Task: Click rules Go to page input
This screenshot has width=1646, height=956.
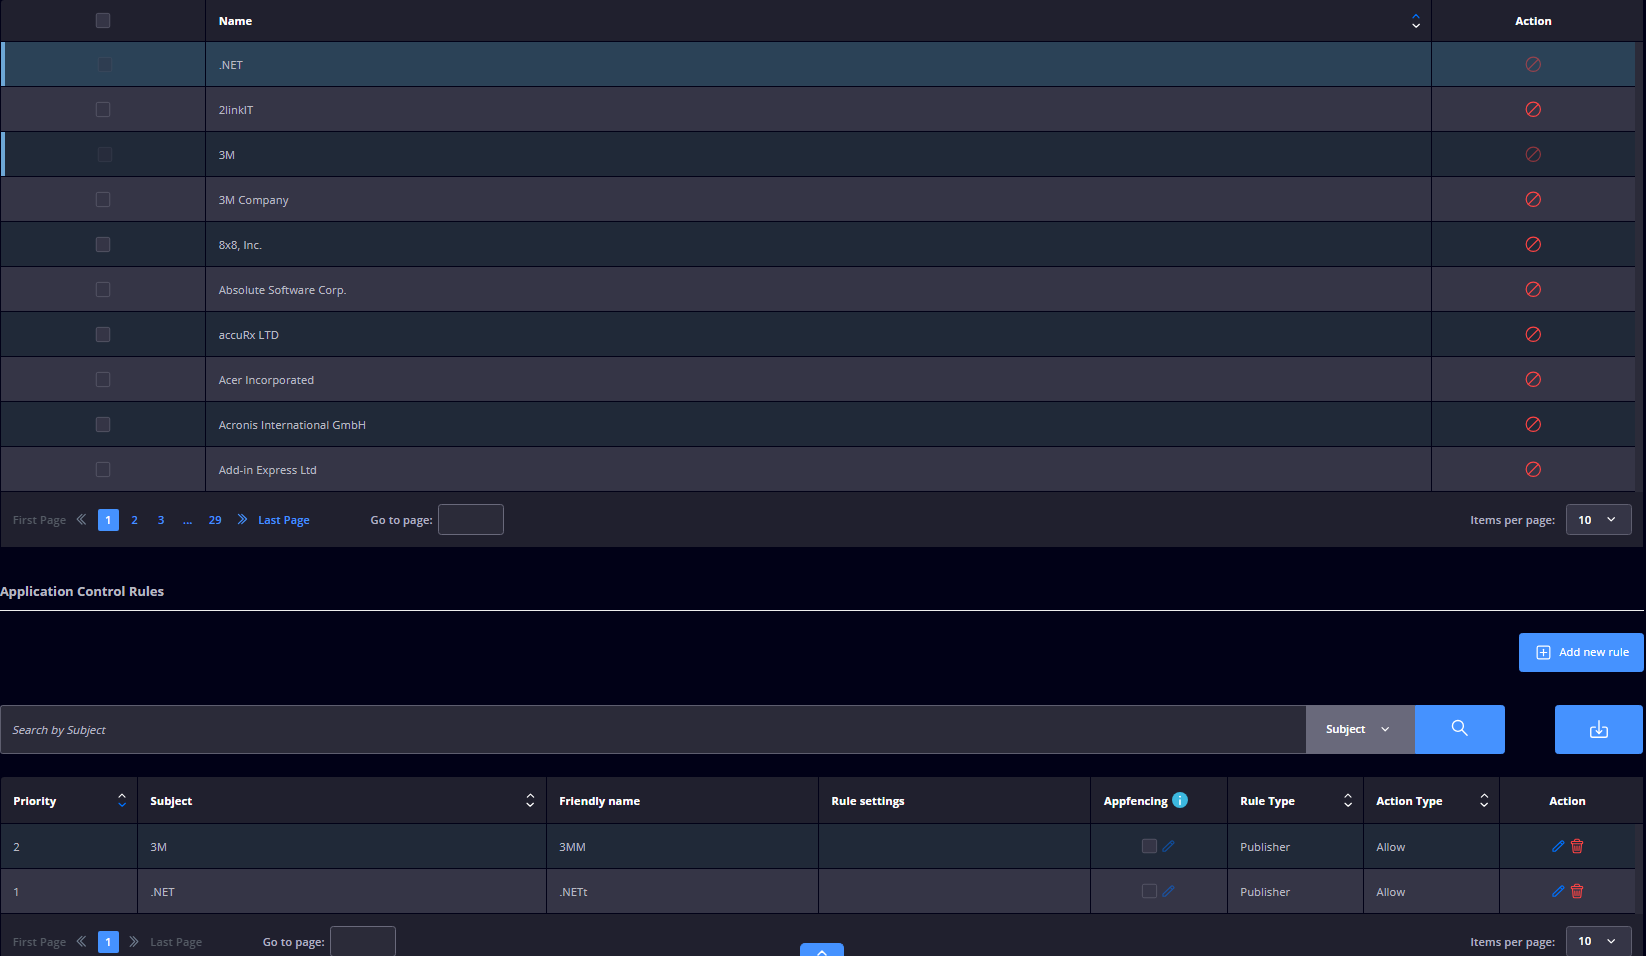Action: pos(363,941)
